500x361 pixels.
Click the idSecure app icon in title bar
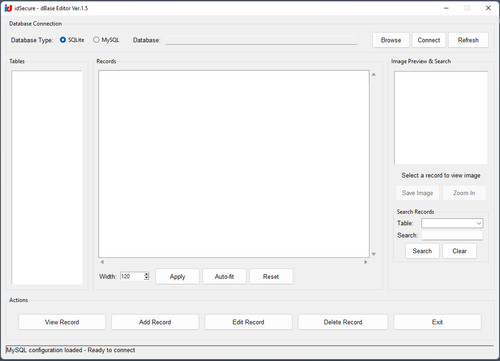coord(8,8)
